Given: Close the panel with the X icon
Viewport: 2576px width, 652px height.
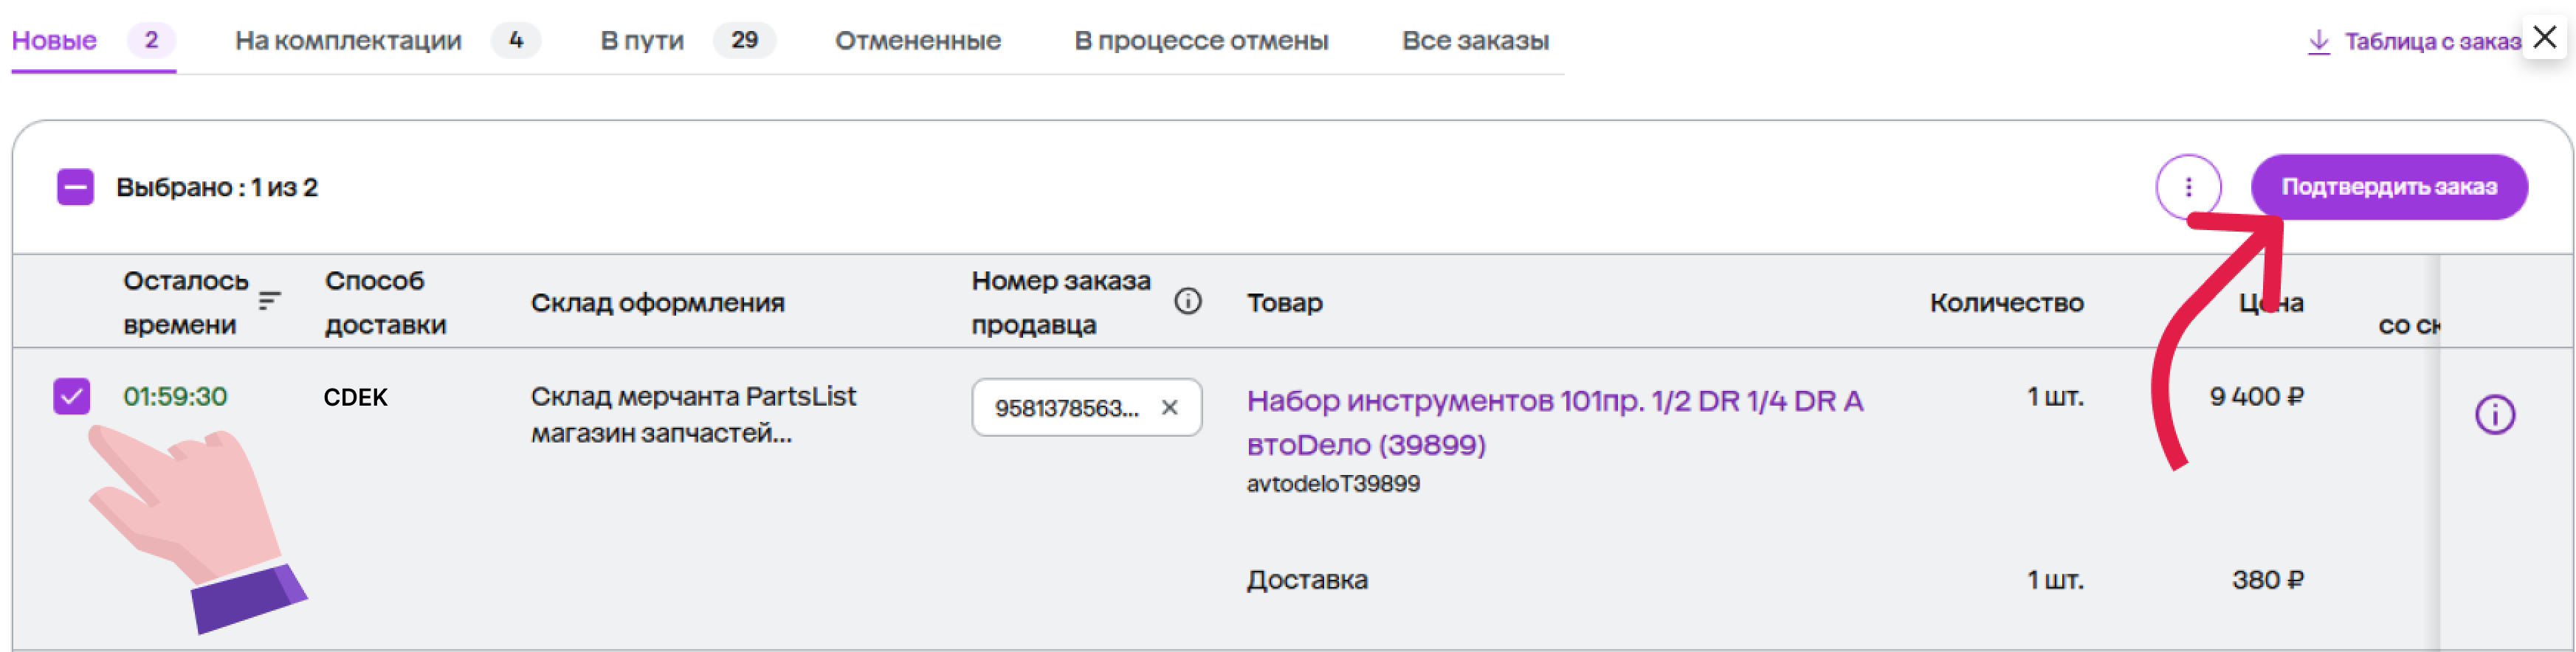Looking at the screenshot, I should pyautogui.click(x=2545, y=38).
